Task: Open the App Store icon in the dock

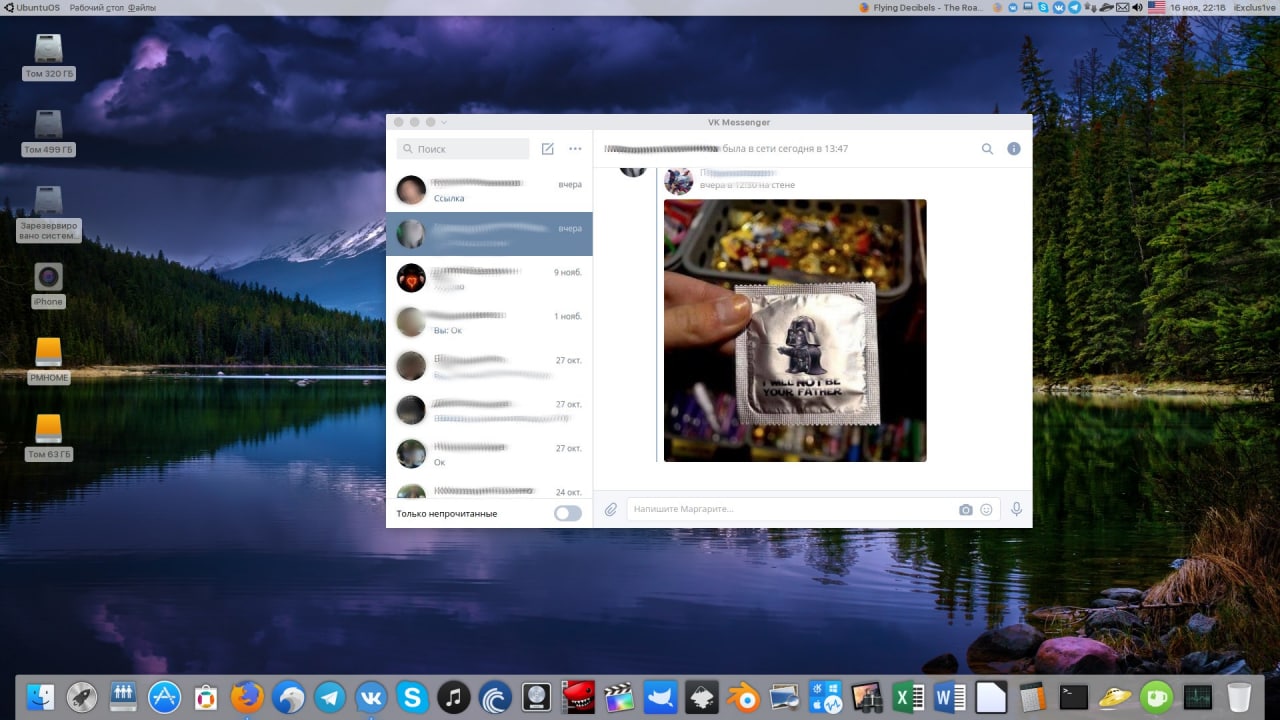Action: coord(164,697)
